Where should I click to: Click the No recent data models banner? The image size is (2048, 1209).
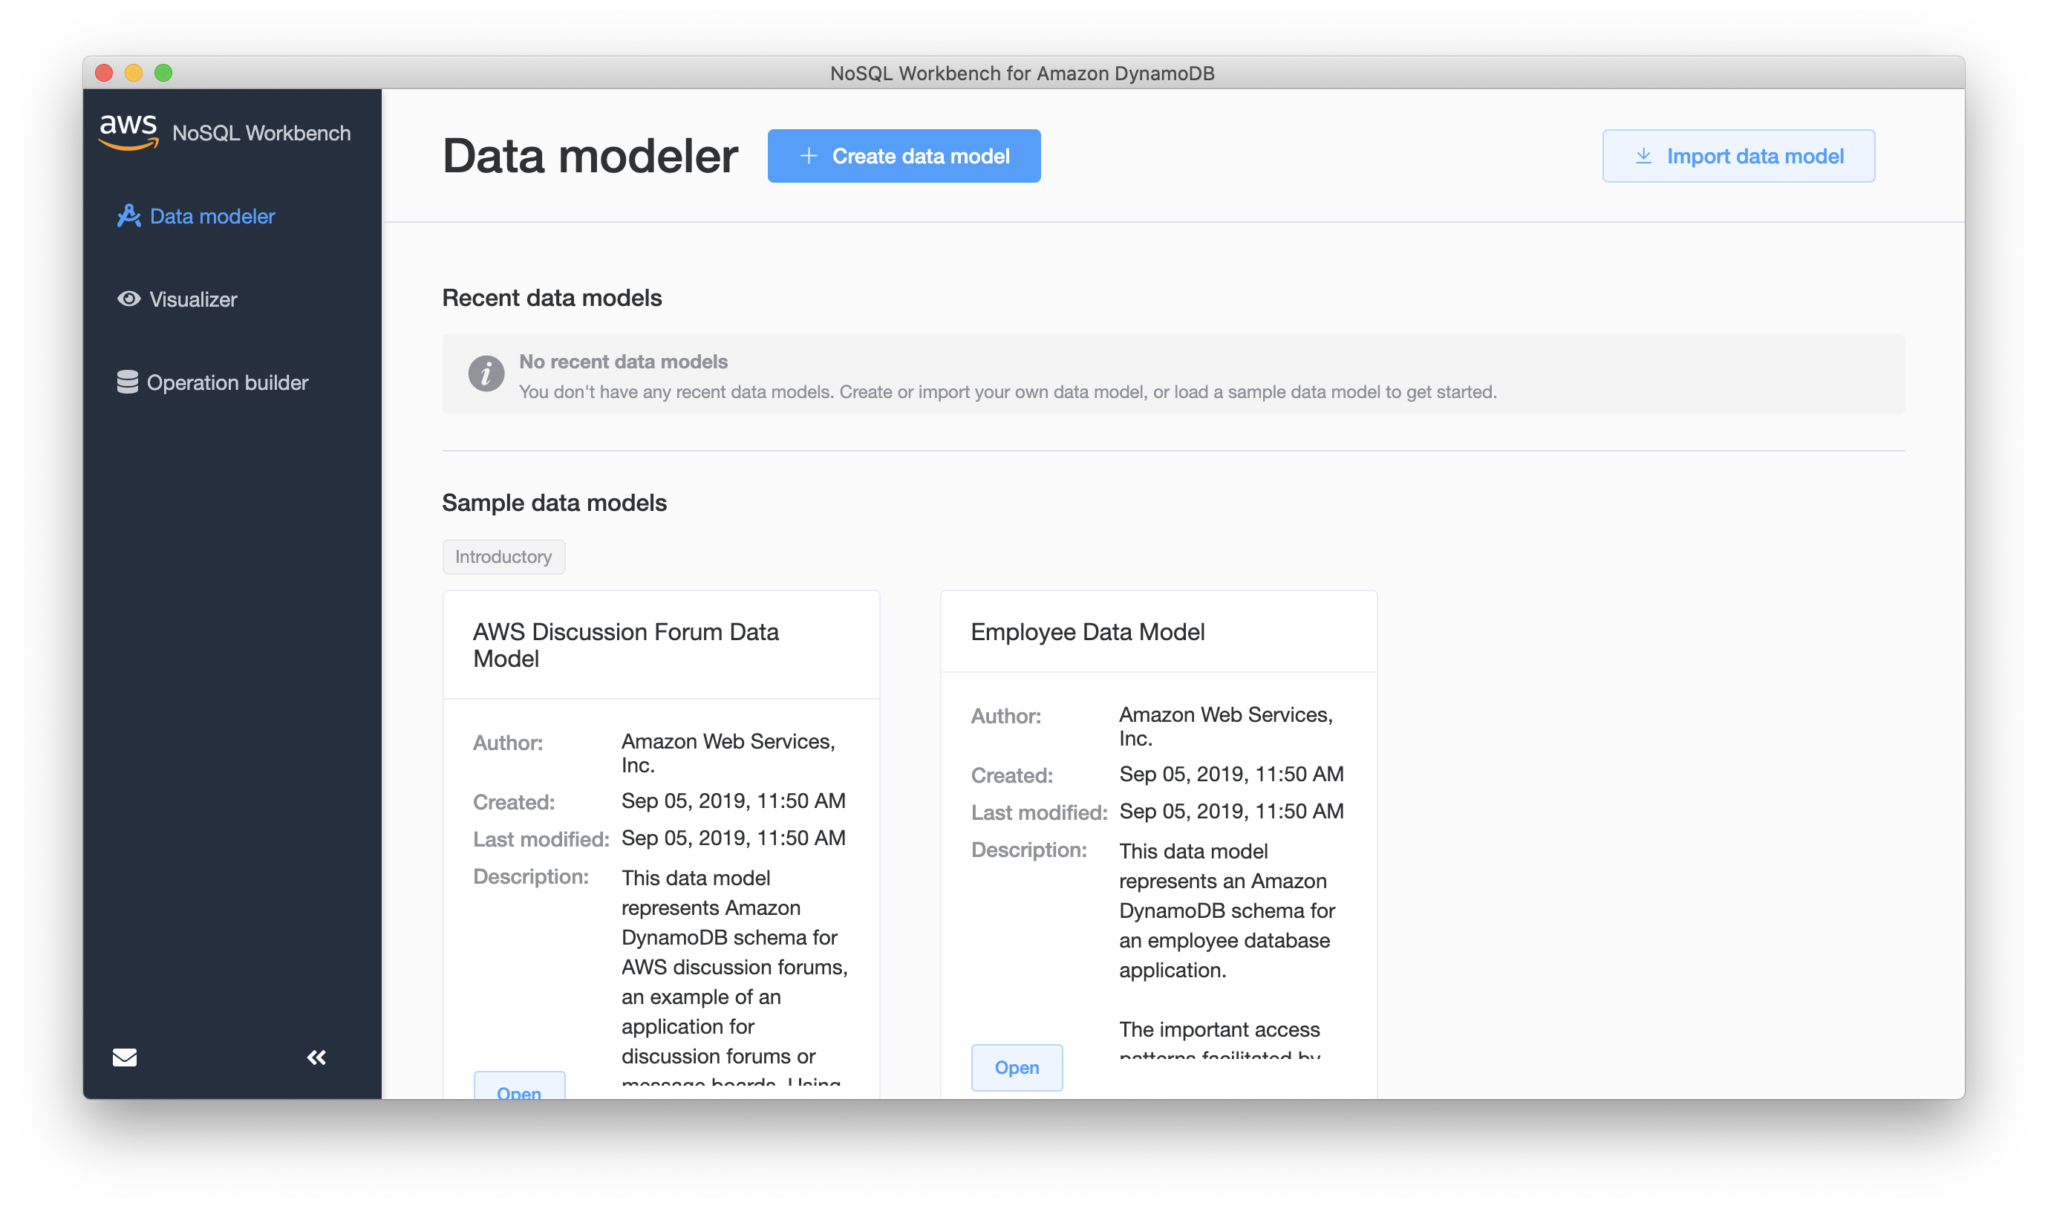click(1173, 374)
